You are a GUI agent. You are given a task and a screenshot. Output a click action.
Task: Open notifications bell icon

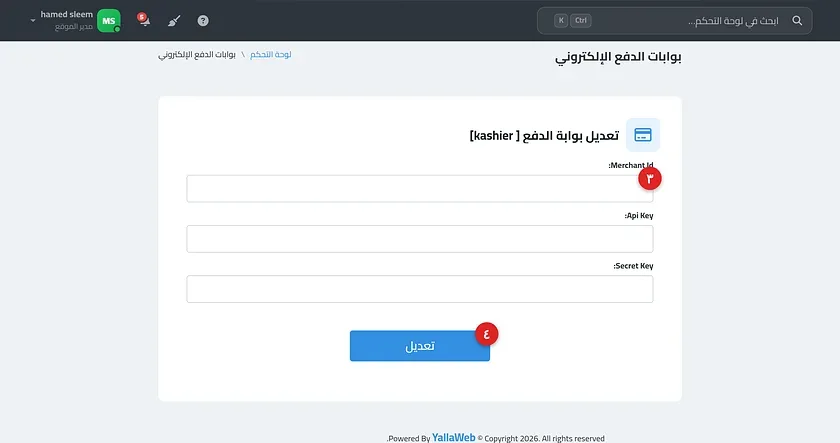tap(144, 20)
